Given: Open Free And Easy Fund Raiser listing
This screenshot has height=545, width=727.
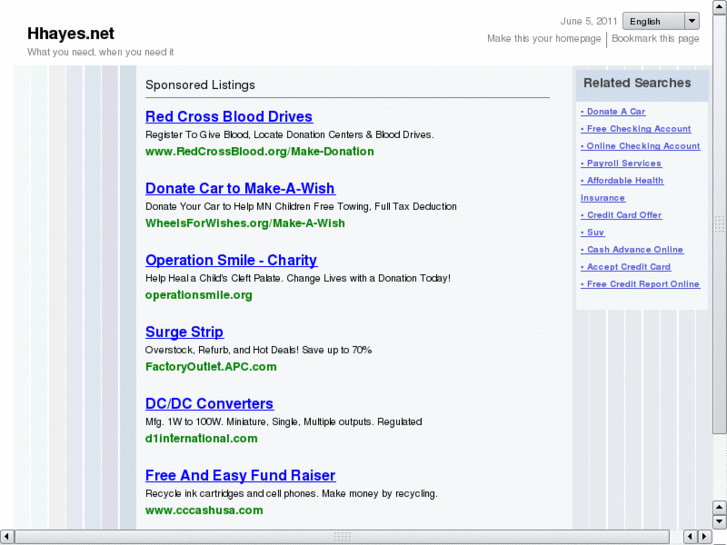Looking at the screenshot, I should [x=240, y=475].
